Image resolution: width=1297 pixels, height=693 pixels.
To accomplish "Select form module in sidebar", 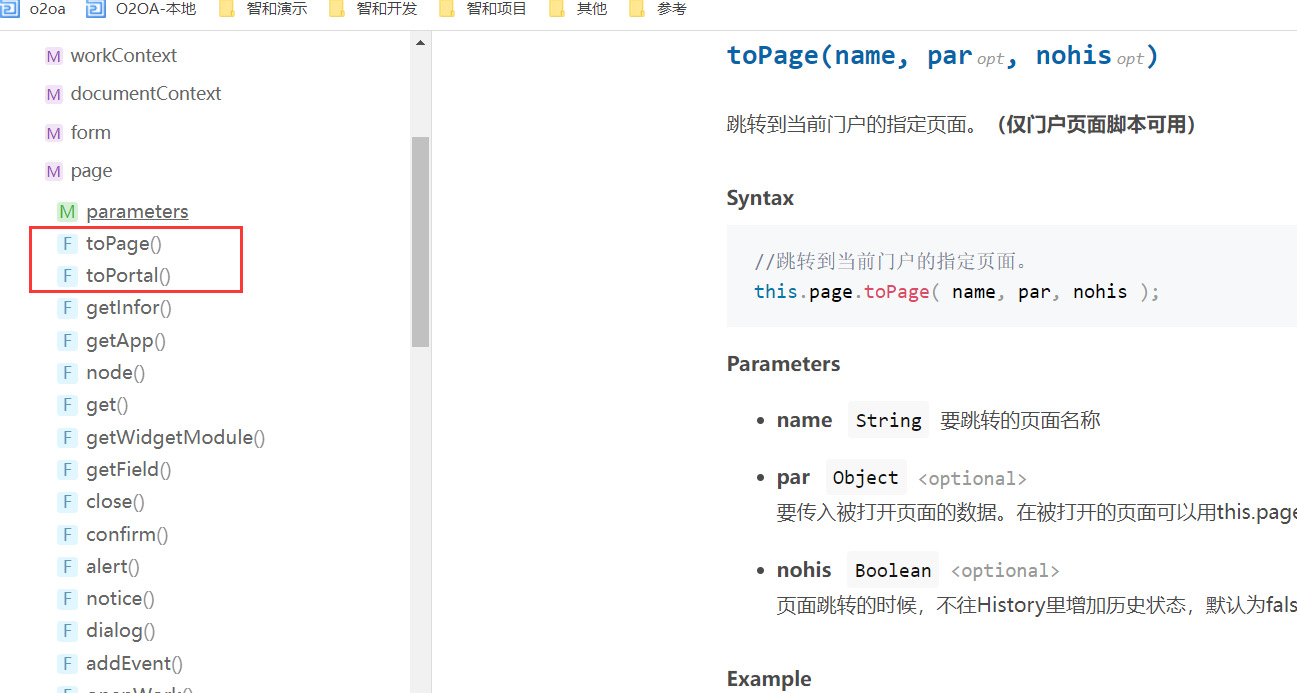I will click(90, 133).
